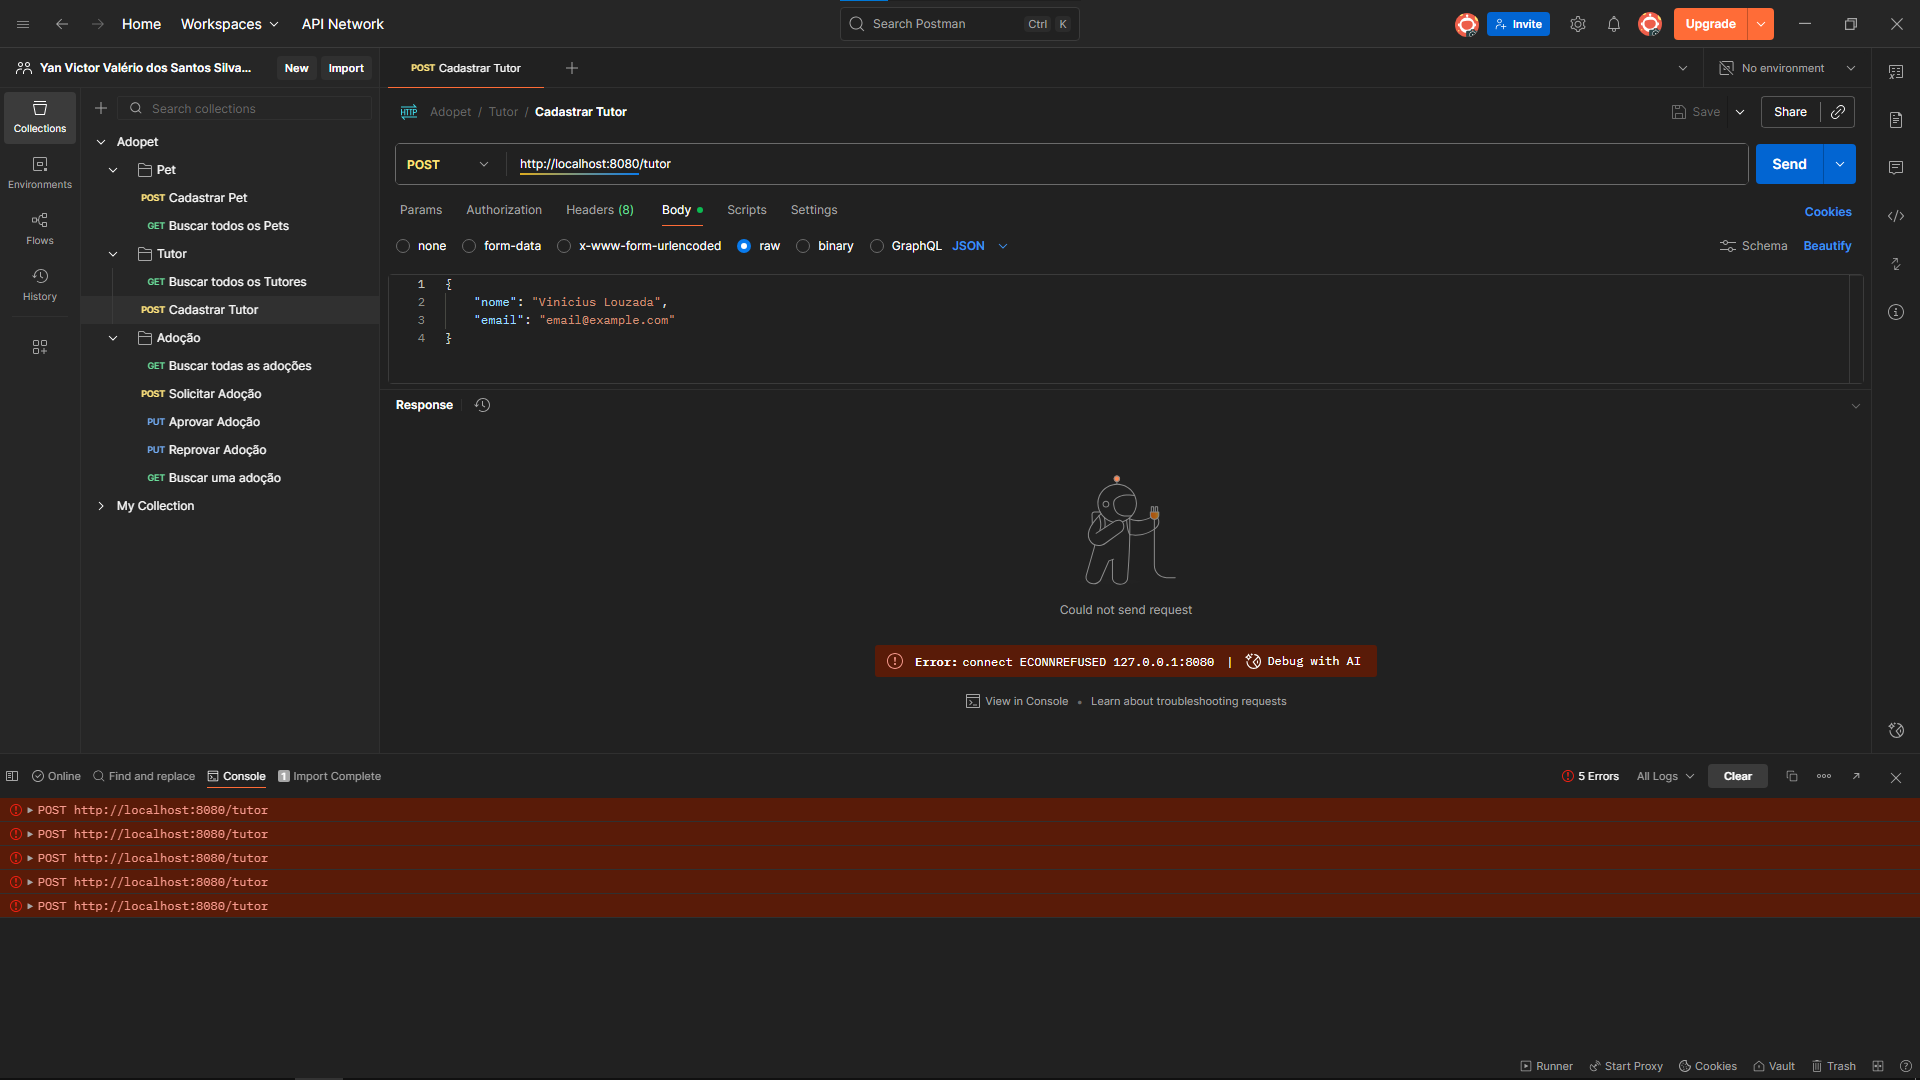The width and height of the screenshot is (1920, 1080).
Task: Open the Runner in status bar
Action: [x=1546, y=1066]
